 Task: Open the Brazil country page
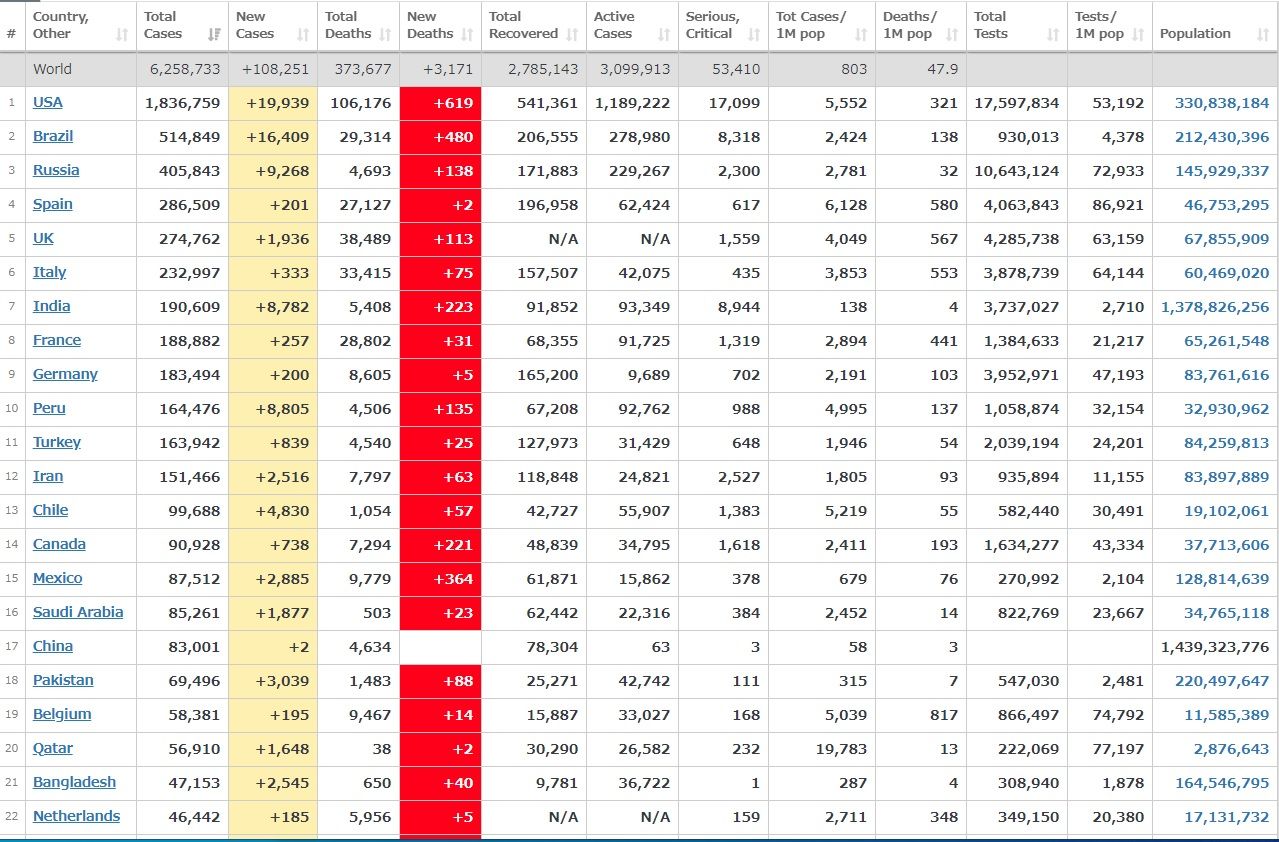(x=53, y=136)
